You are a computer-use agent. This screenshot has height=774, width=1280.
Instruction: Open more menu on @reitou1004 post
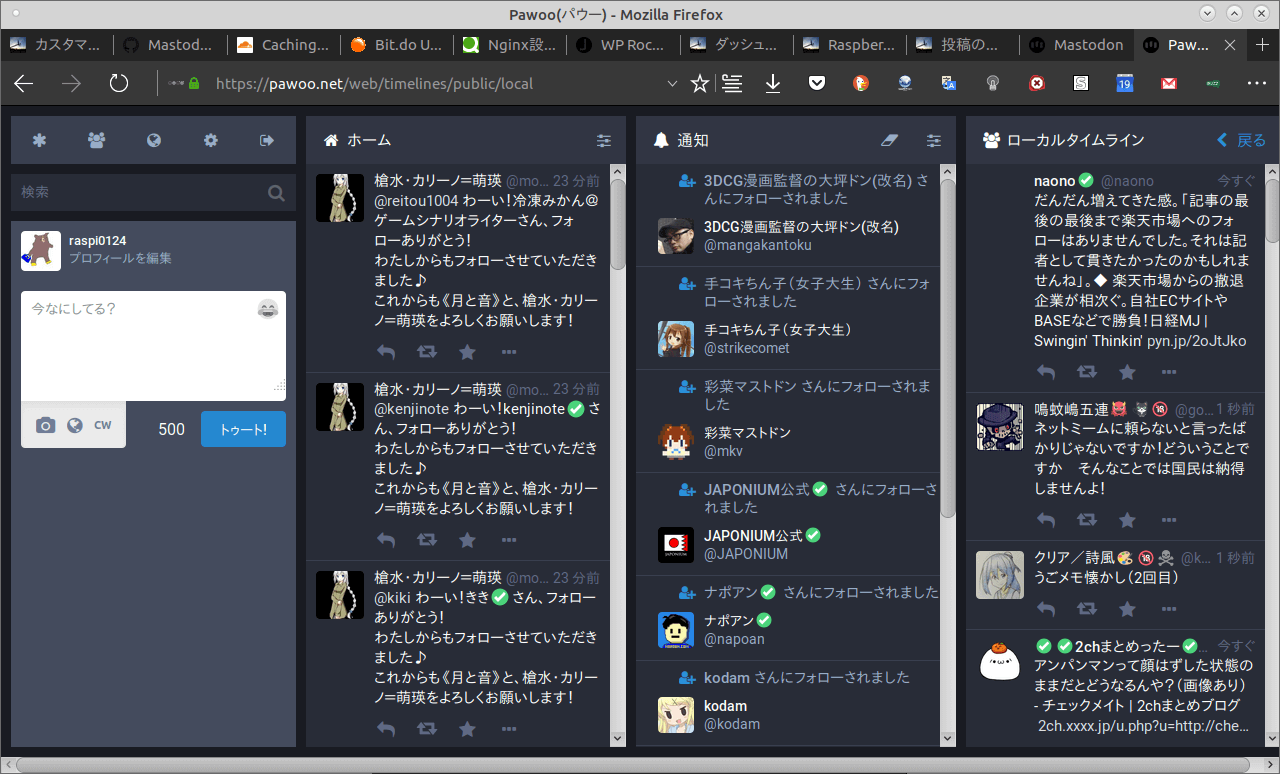(508, 352)
